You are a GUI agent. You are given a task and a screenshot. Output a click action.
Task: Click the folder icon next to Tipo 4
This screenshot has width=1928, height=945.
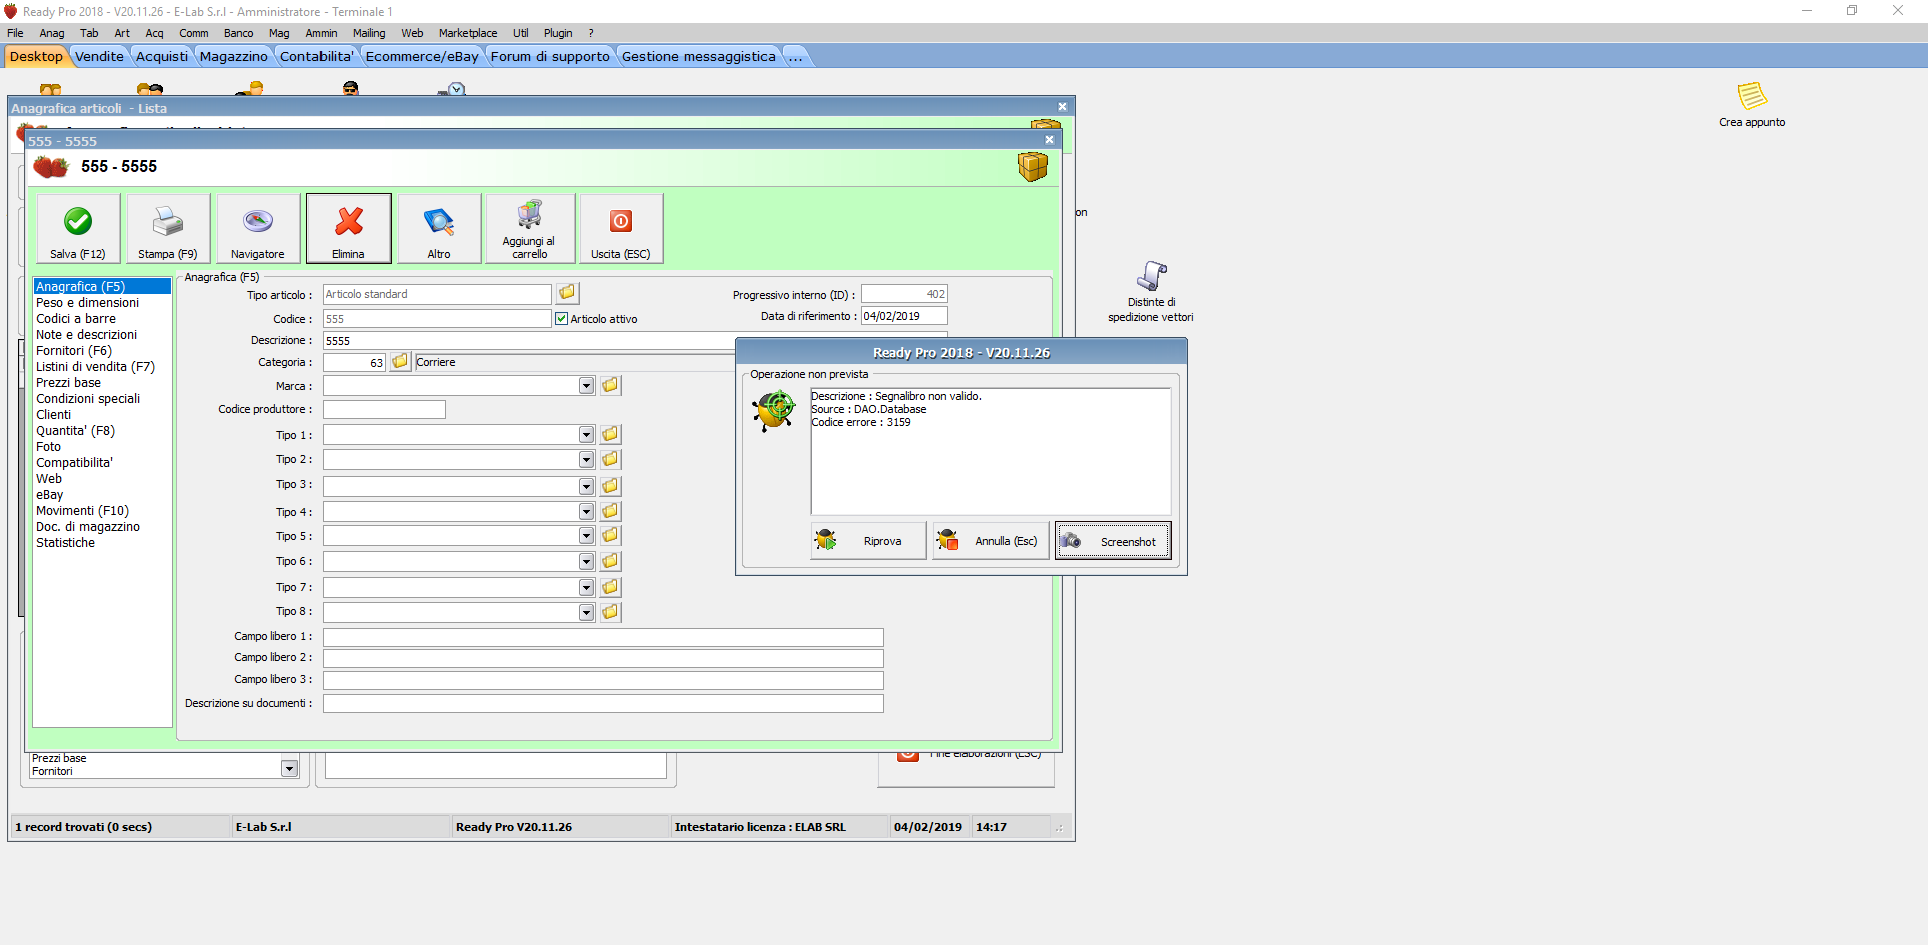coord(610,511)
